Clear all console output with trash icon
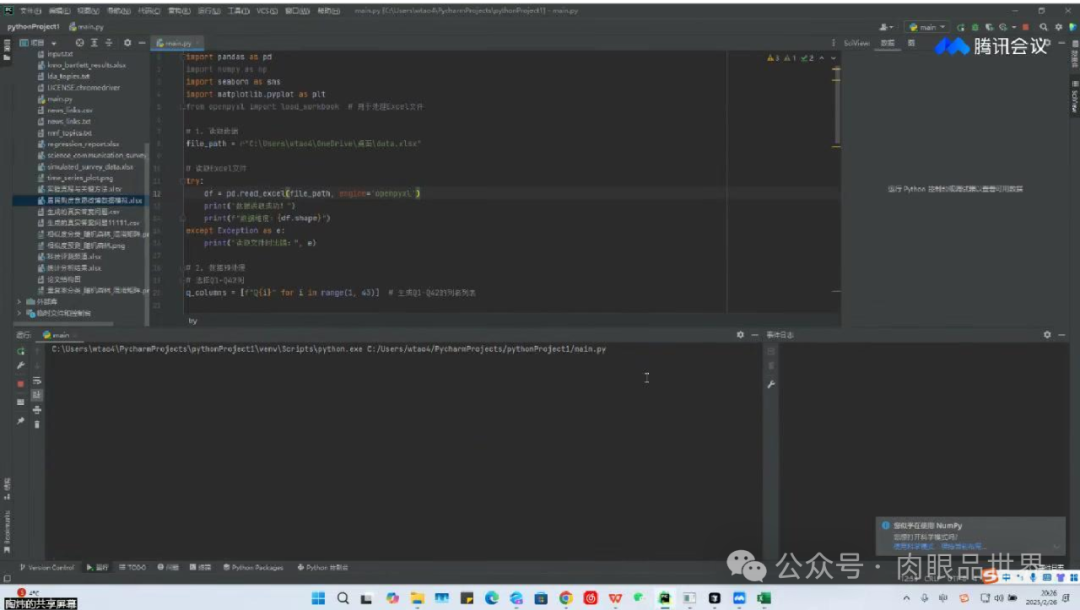Image resolution: width=1080 pixels, height=610 pixels. [37, 424]
